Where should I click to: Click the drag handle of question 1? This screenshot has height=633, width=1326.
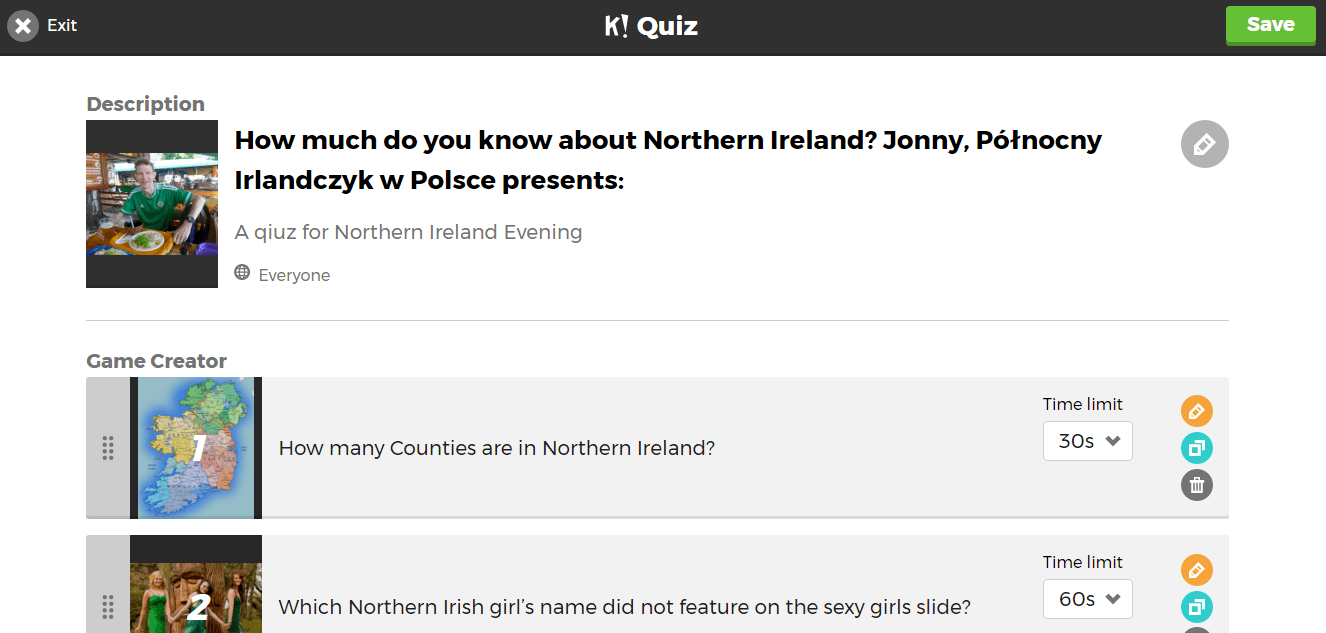(x=108, y=448)
